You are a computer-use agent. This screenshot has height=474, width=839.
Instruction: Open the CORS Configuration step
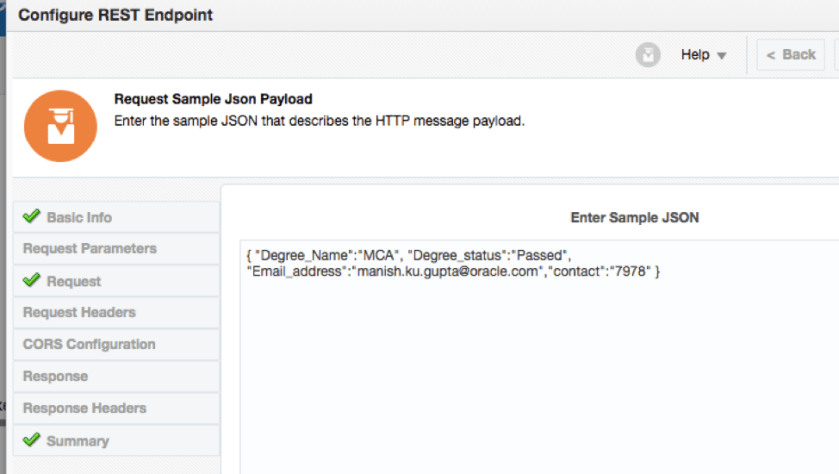(89, 344)
